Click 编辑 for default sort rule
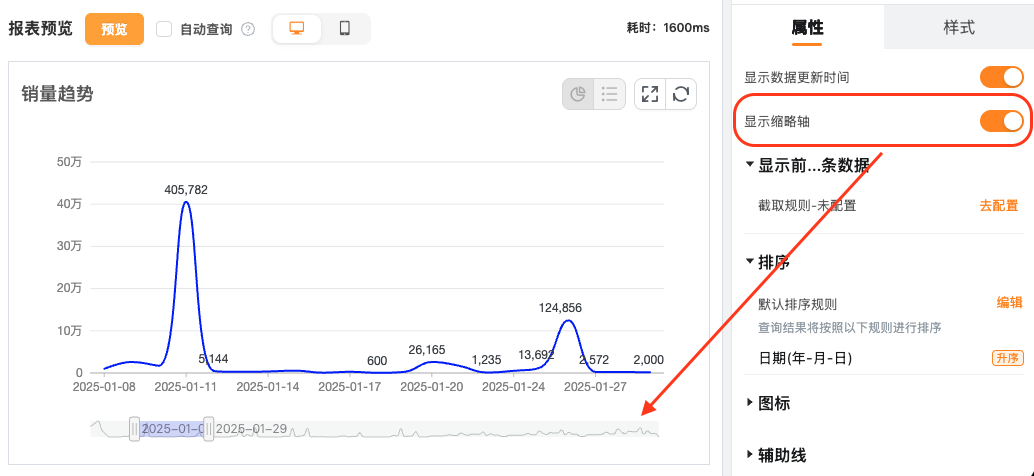The height and width of the screenshot is (476, 1034). (1009, 303)
